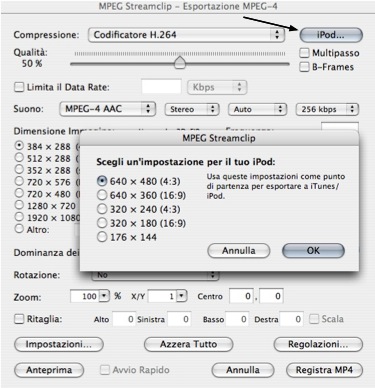The width and height of the screenshot is (375, 388).
Task: Open the Compressione codec dropdown
Action: point(186,35)
